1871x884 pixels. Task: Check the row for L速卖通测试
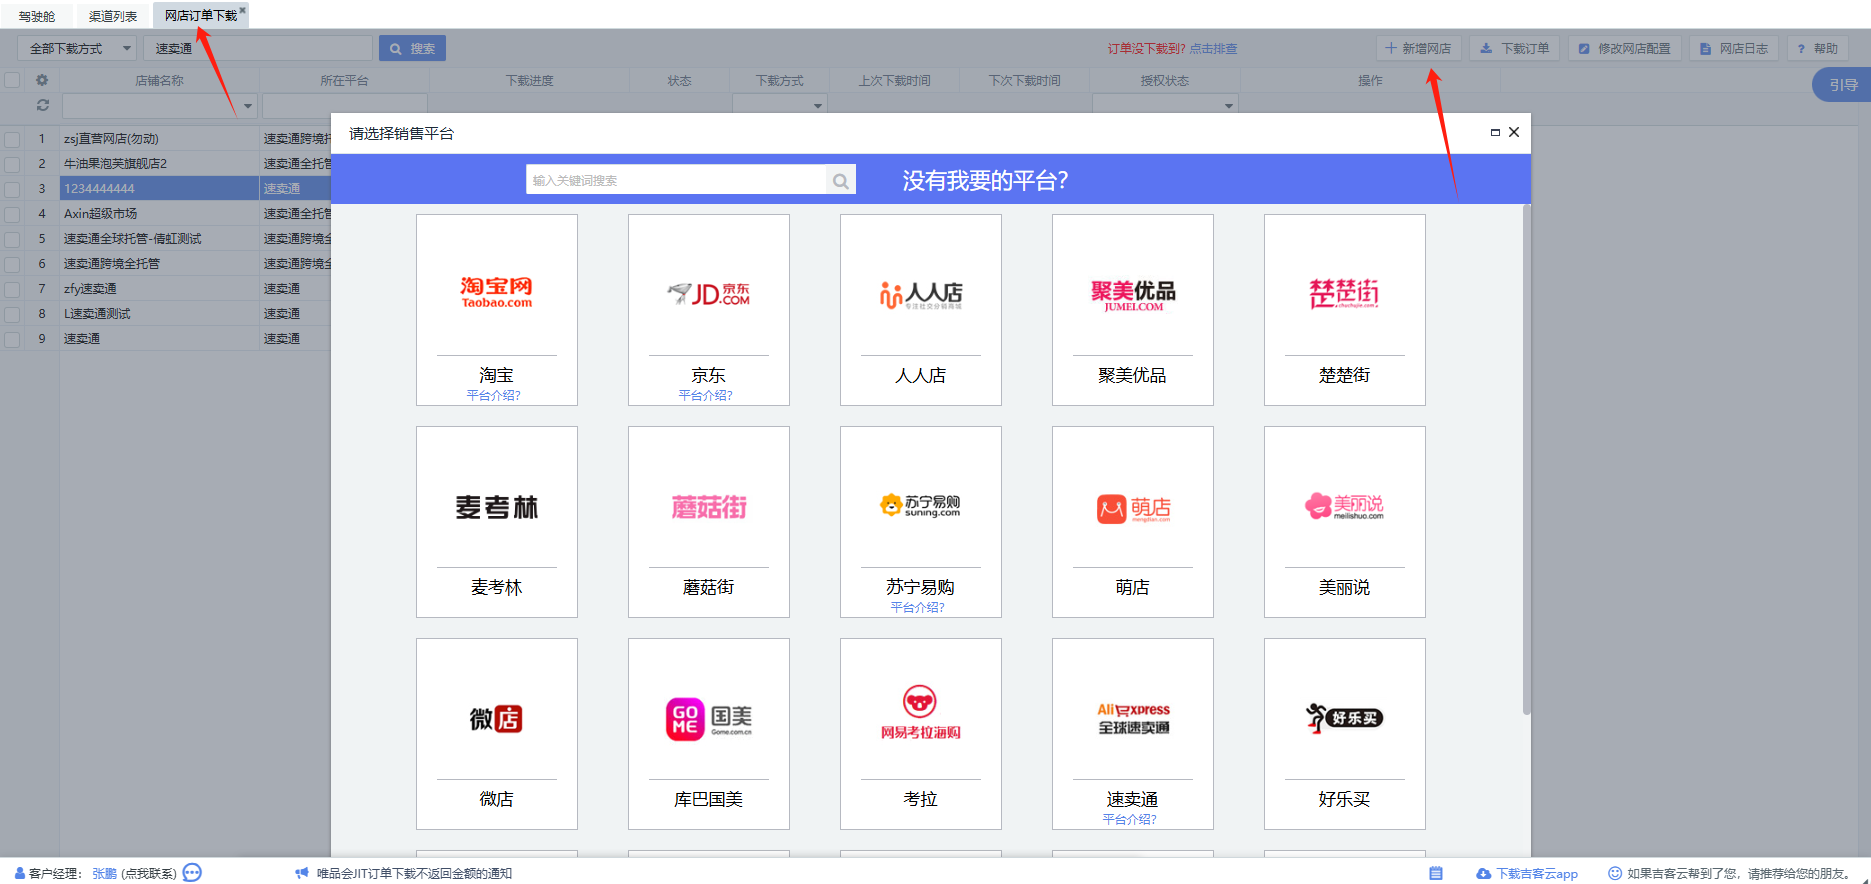pos(12,314)
